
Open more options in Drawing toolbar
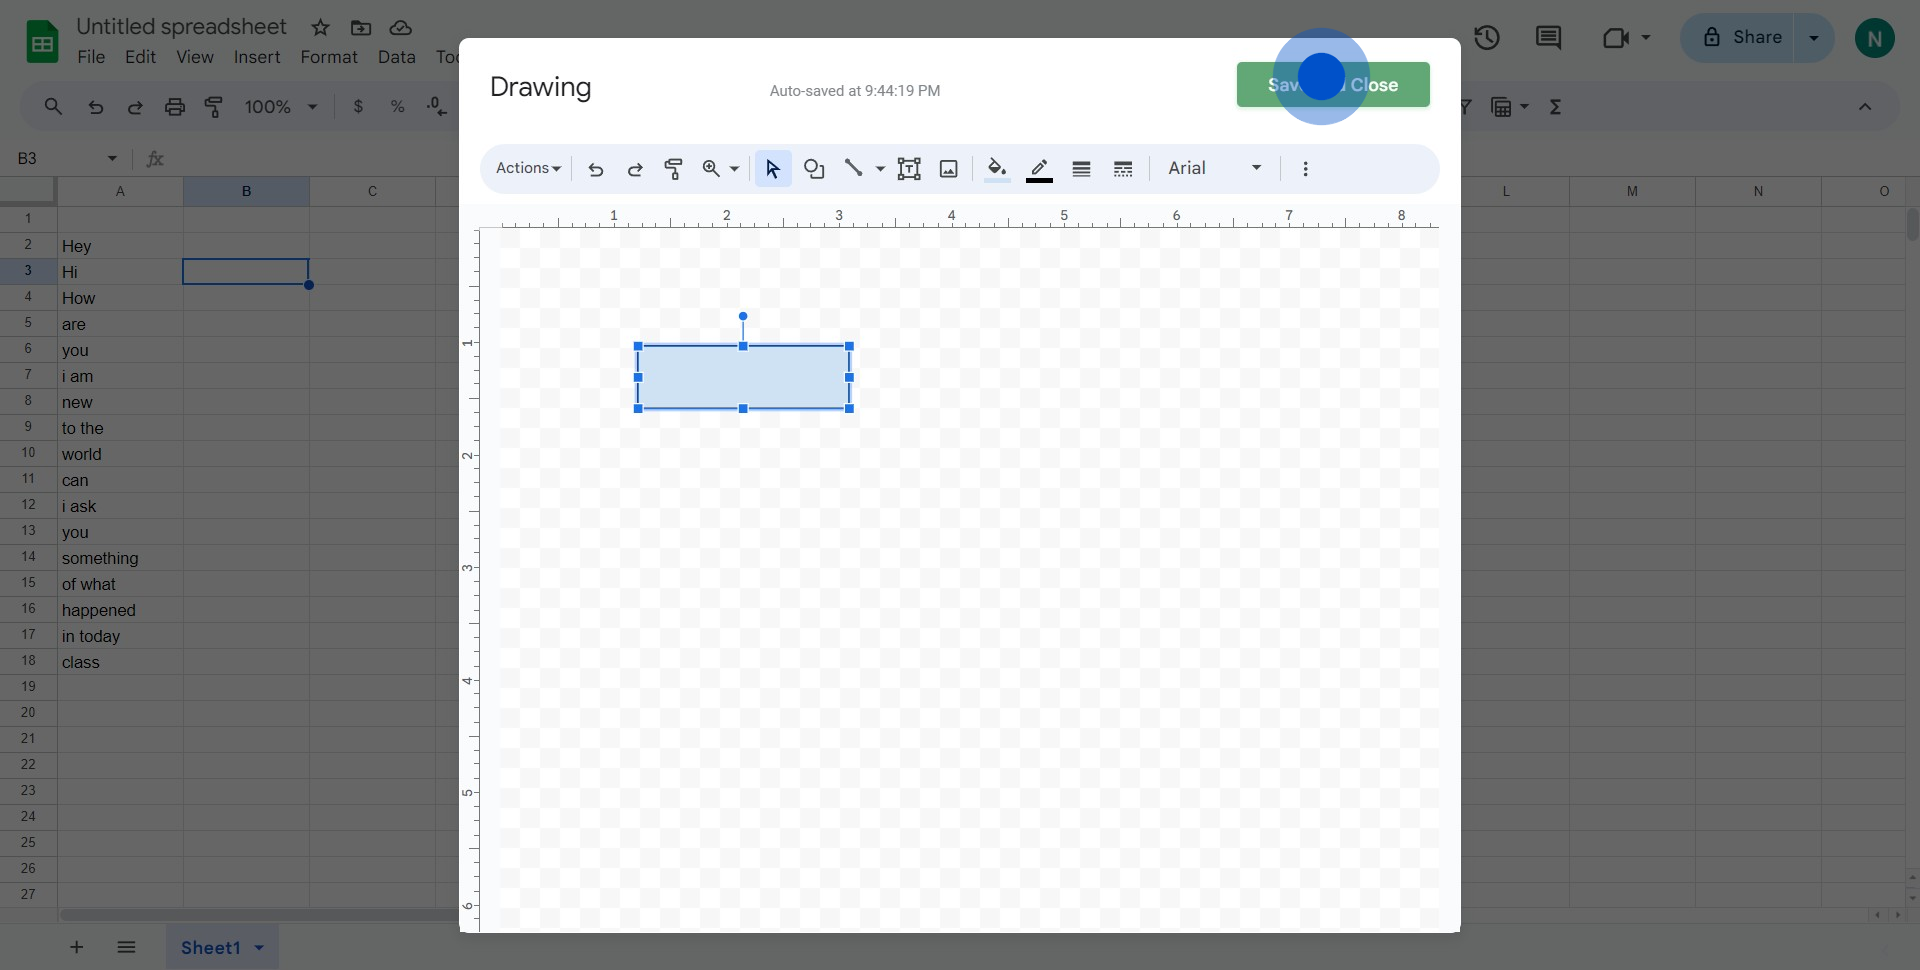pos(1305,169)
